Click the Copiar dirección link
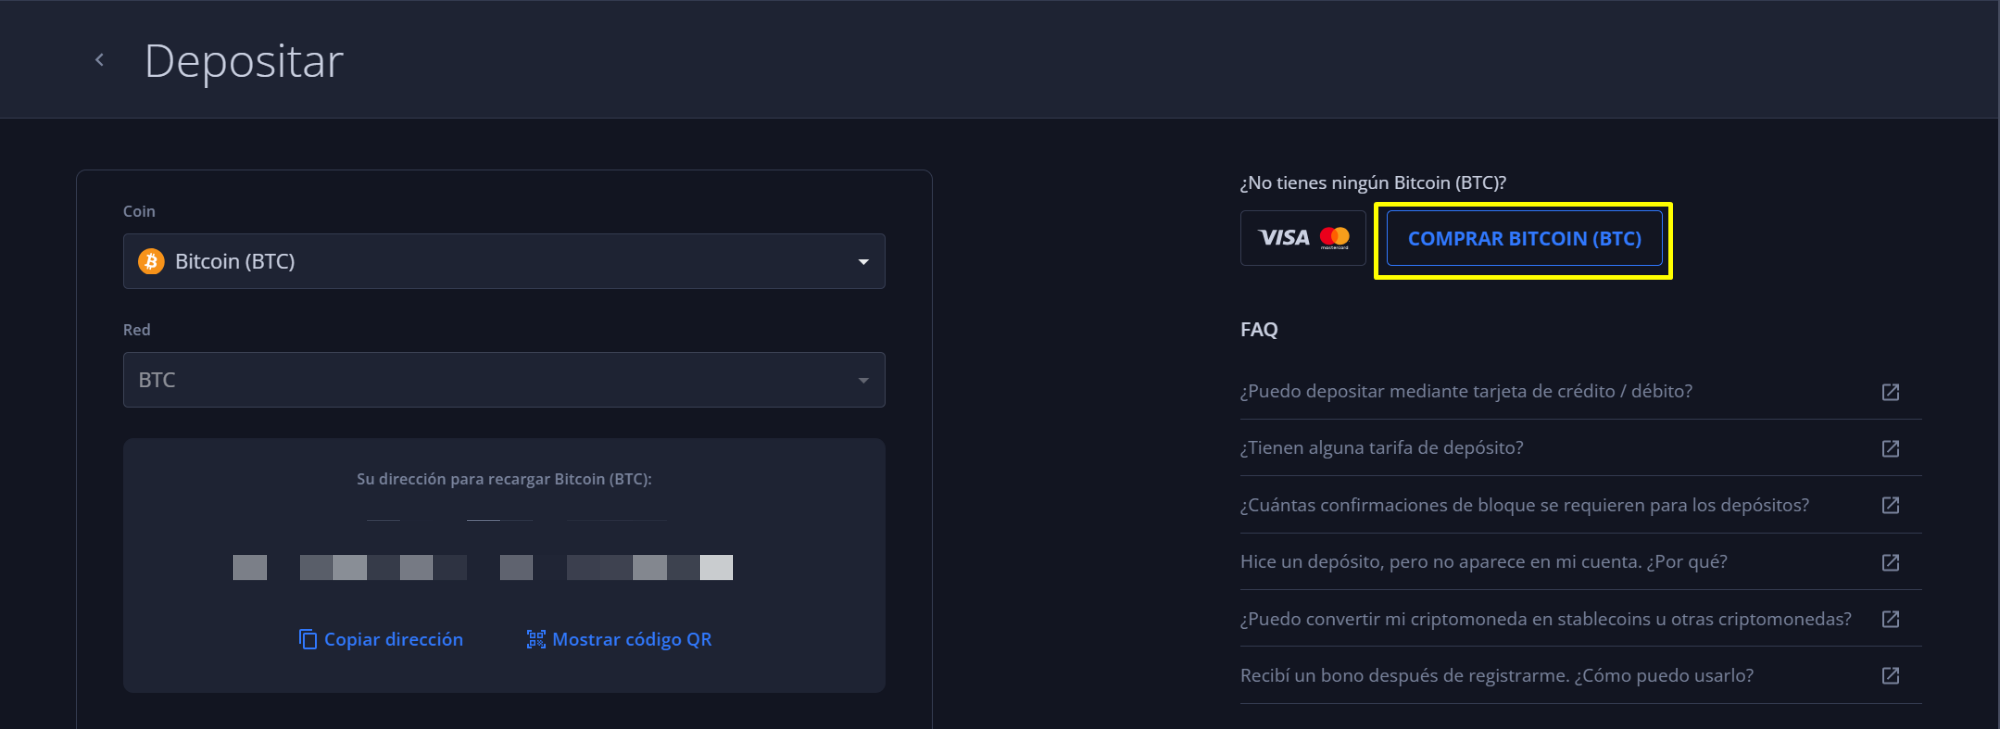This screenshot has width=2000, height=729. [x=393, y=639]
